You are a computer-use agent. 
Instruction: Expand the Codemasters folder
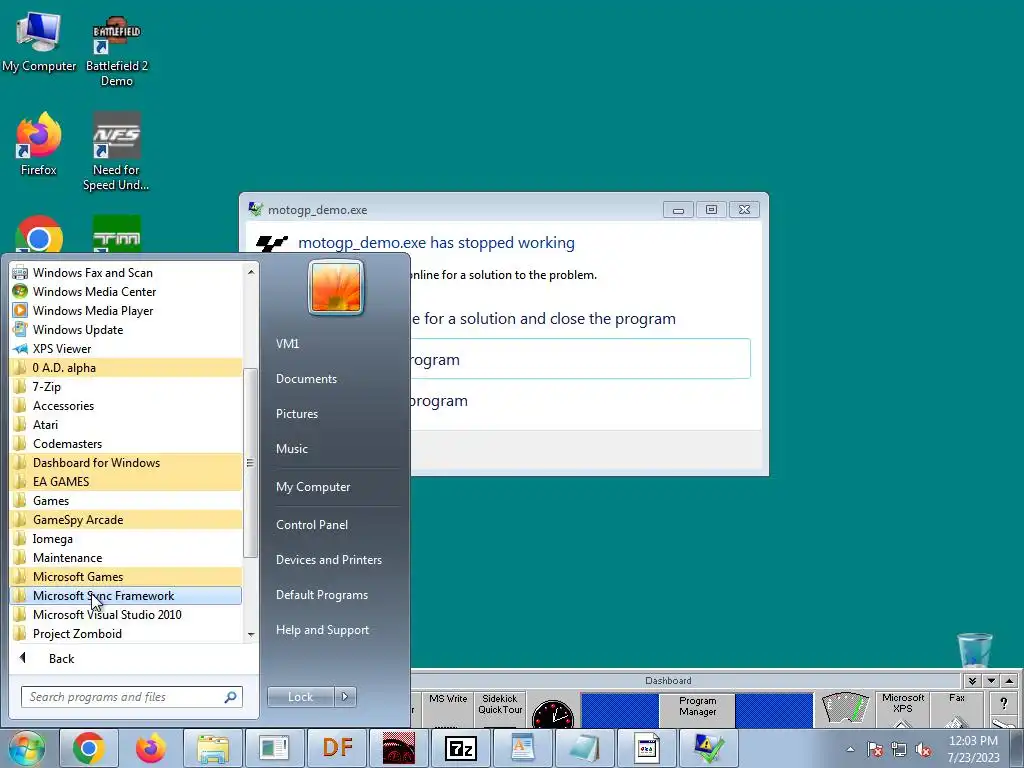click(126, 443)
